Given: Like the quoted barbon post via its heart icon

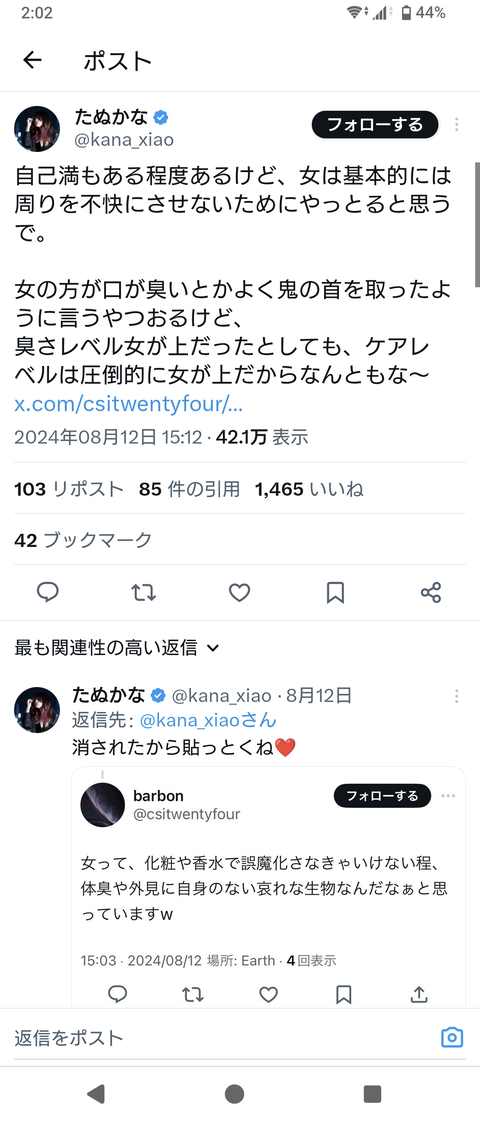Looking at the screenshot, I should [x=268, y=994].
